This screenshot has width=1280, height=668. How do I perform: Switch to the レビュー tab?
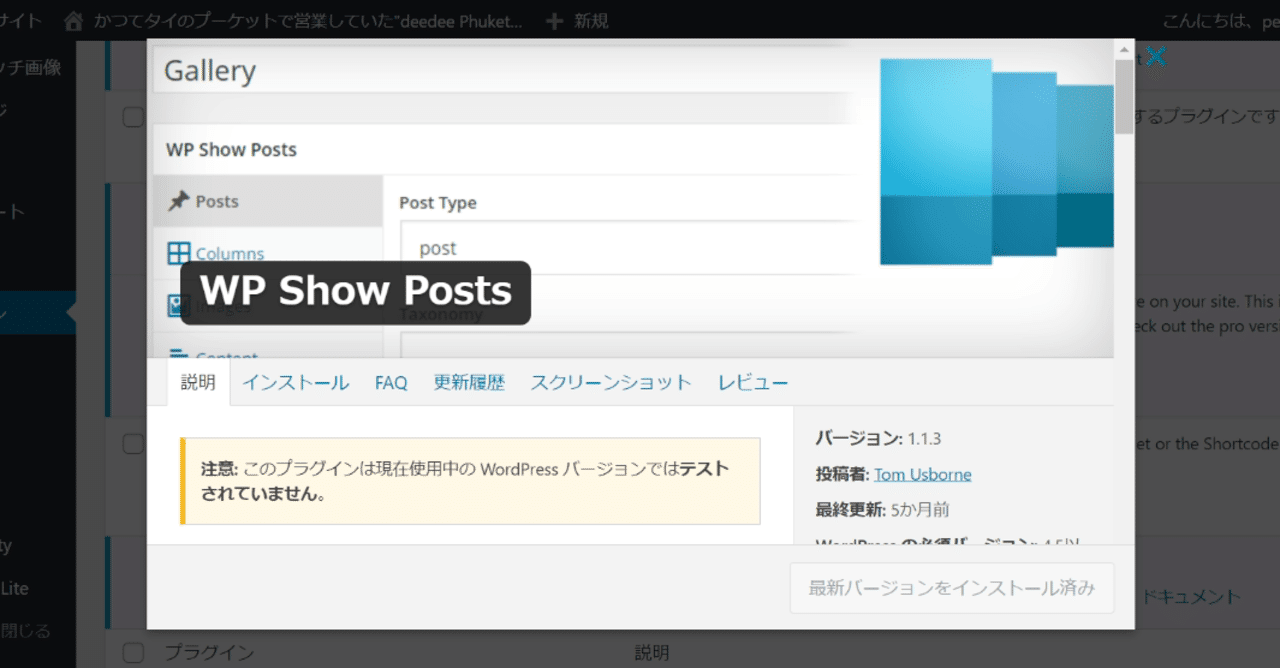click(752, 382)
